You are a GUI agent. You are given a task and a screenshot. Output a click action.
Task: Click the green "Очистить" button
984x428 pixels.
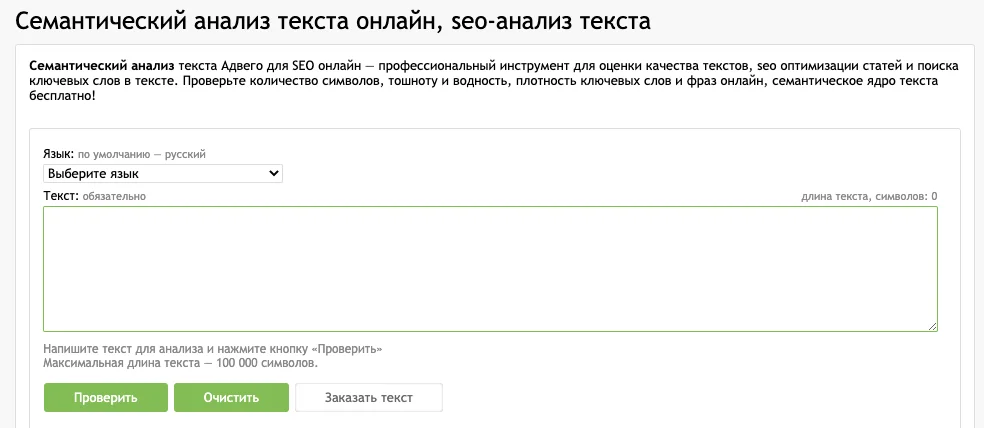(231, 397)
